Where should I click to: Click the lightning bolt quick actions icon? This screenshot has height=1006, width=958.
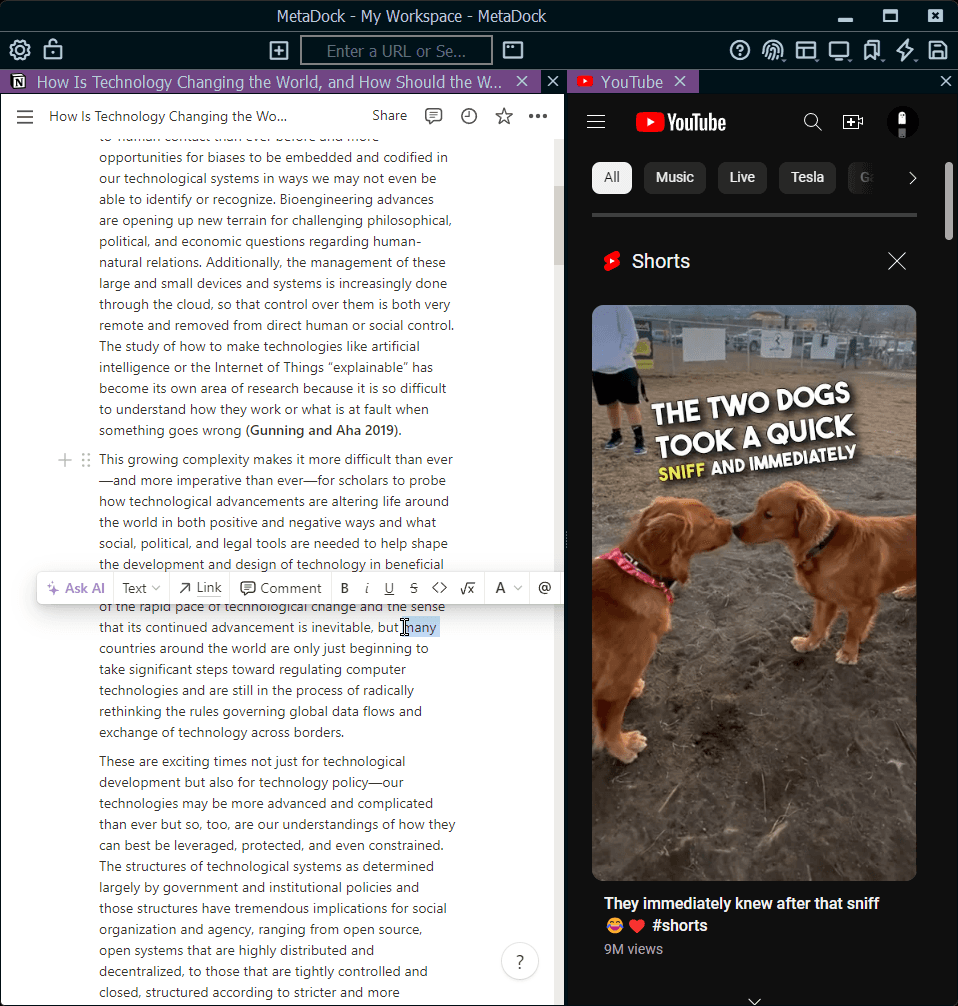[905, 50]
